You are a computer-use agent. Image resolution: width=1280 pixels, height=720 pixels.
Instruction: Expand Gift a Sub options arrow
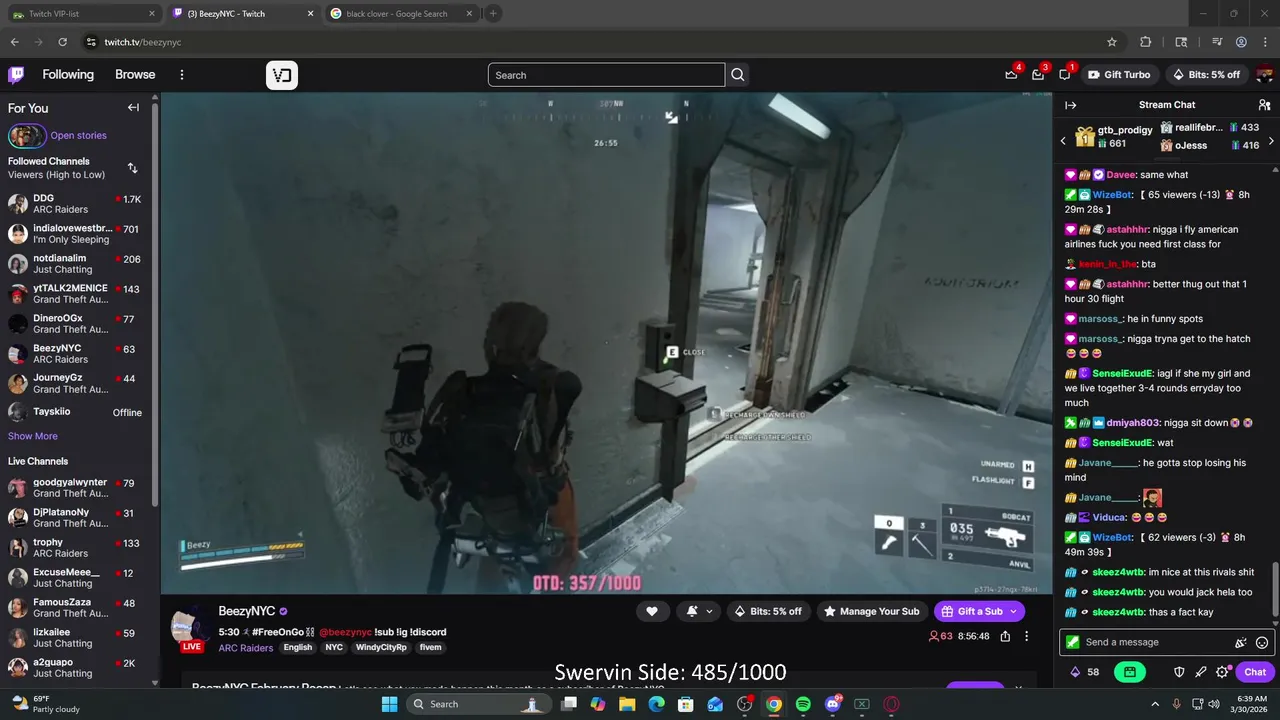point(1013,611)
